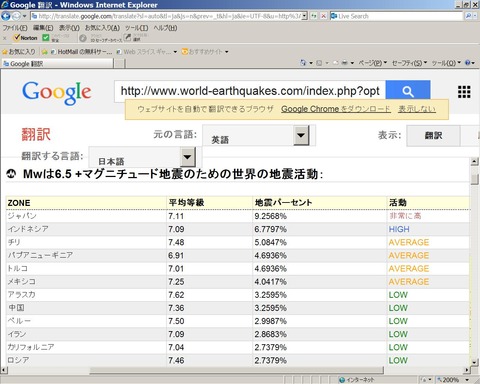This screenshot has height=384, width=480.
Task: Click the Refresh page icon
Action: click(313, 16)
